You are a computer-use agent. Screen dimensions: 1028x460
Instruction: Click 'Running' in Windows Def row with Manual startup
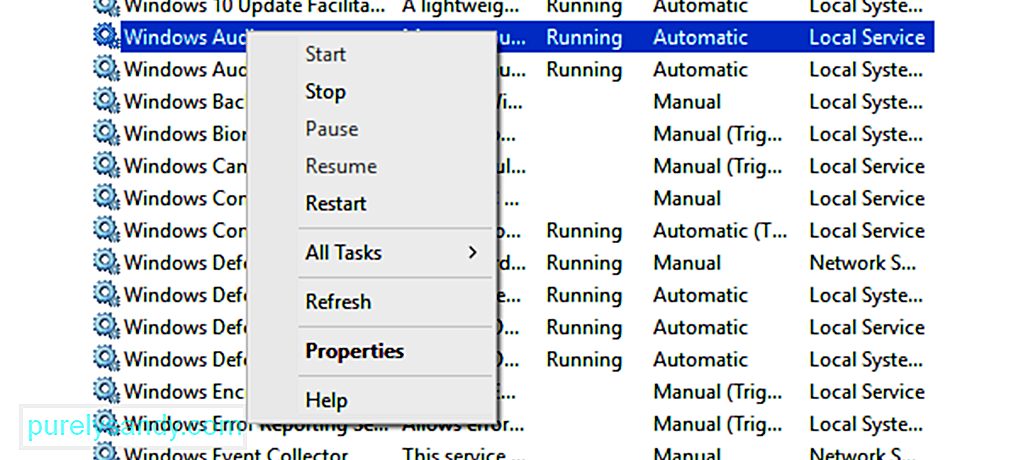point(584,263)
